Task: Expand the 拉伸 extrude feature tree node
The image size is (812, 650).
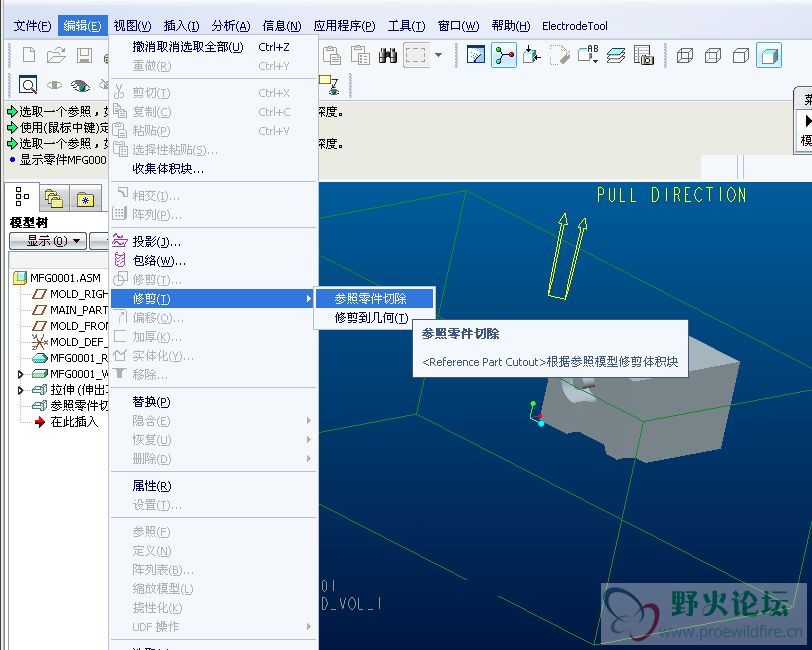Action: tap(21, 391)
